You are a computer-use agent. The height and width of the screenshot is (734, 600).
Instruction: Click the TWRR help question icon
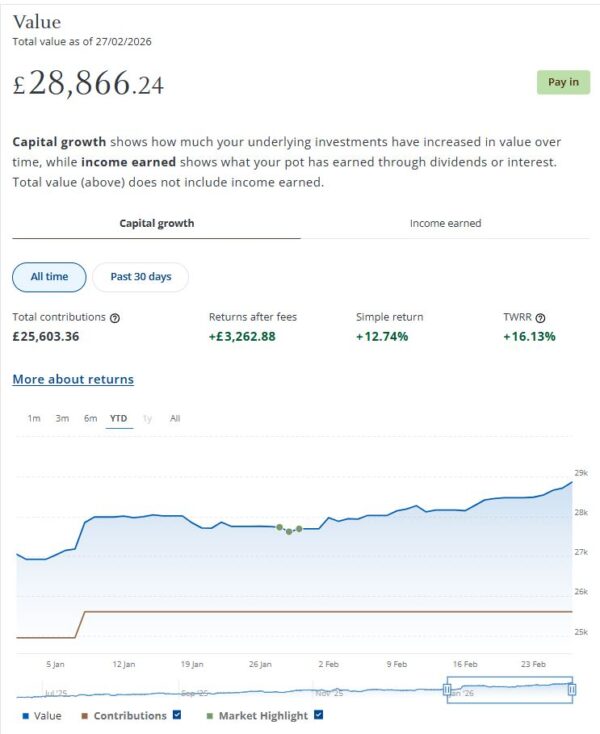[x=541, y=318]
